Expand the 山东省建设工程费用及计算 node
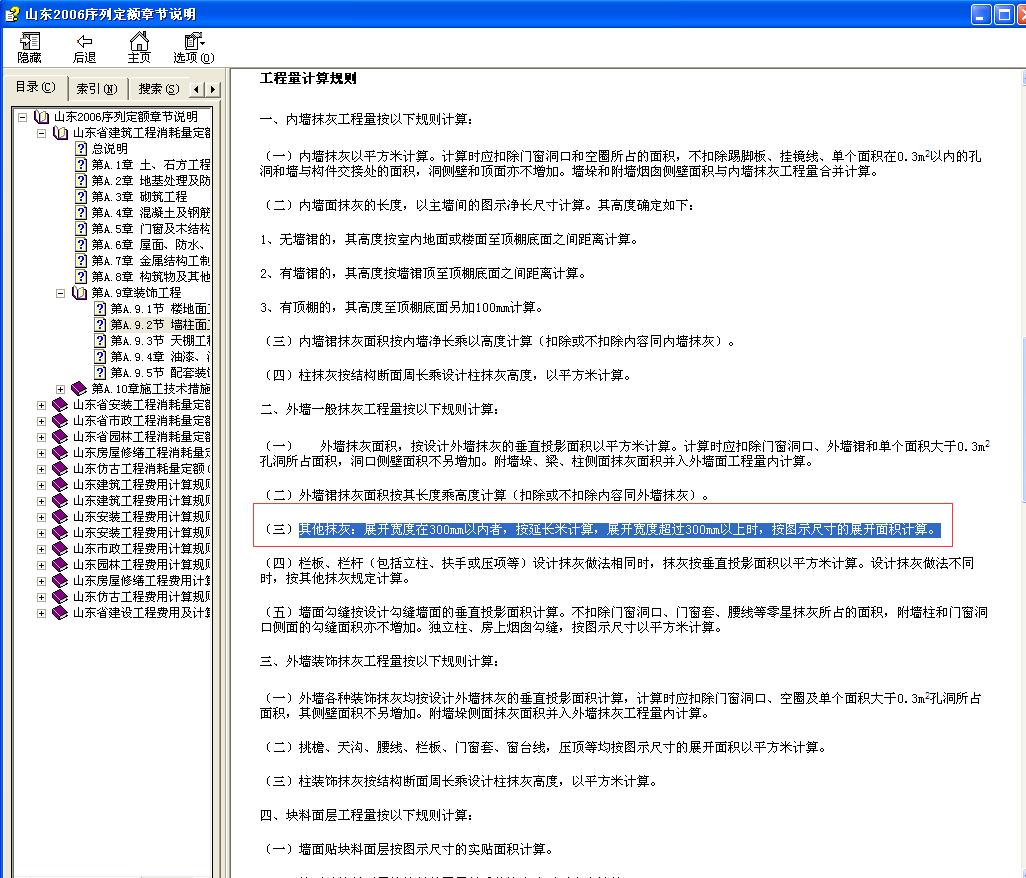The height and width of the screenshot is (878, 1026). pos(41,614)
